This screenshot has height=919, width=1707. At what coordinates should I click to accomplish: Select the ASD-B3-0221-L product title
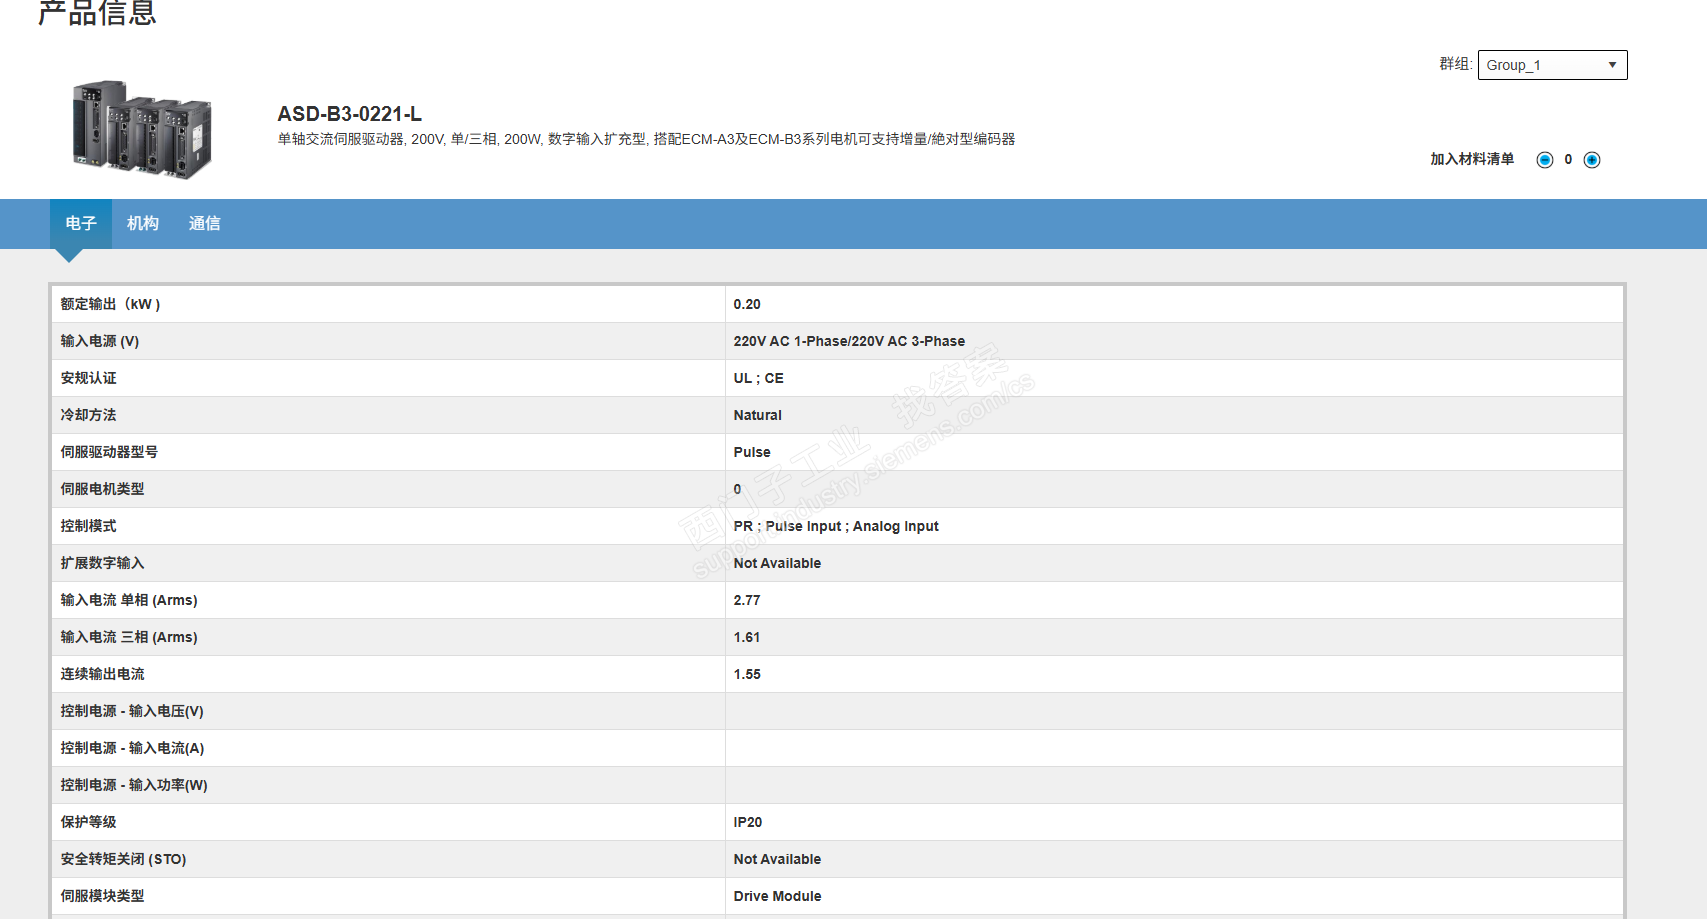coord(350,114)
